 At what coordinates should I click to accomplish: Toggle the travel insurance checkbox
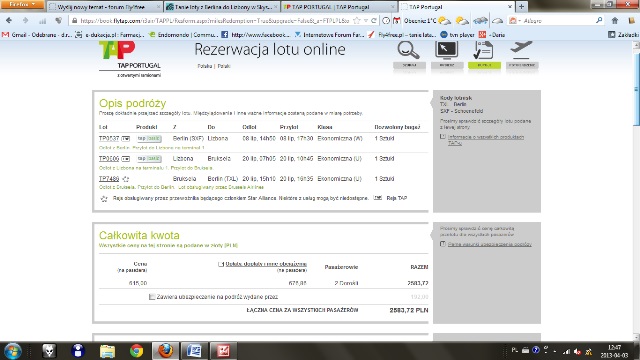click(x=152, y=297)
